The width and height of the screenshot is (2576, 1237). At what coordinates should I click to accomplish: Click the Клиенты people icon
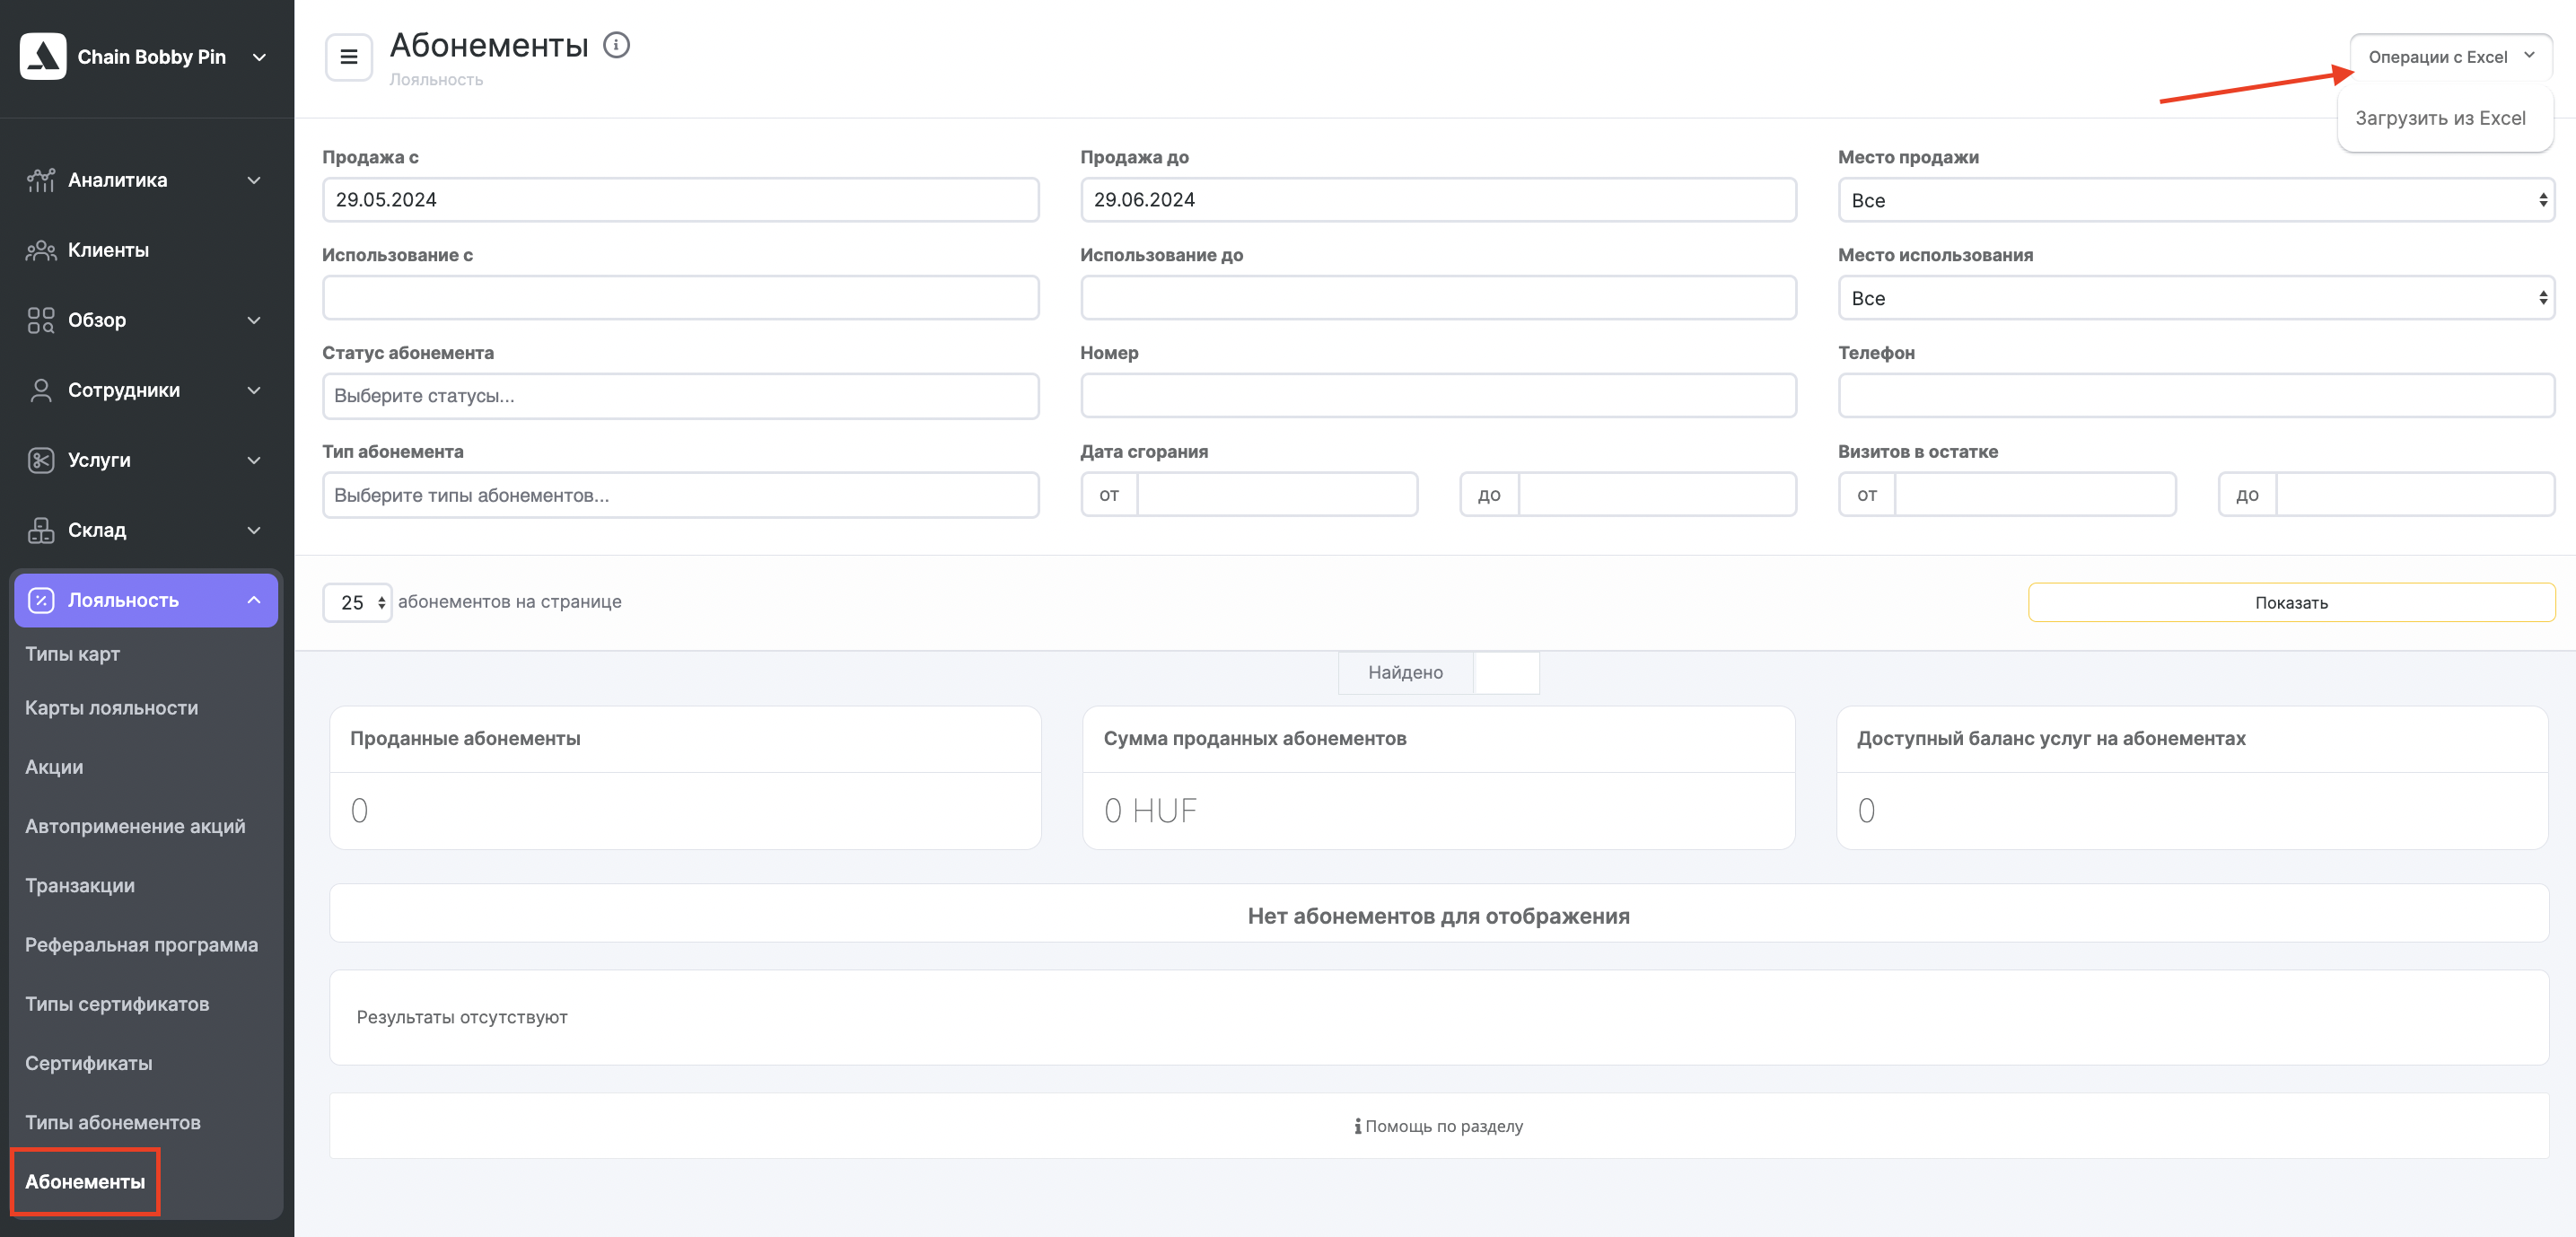click(x=40, y=250)
